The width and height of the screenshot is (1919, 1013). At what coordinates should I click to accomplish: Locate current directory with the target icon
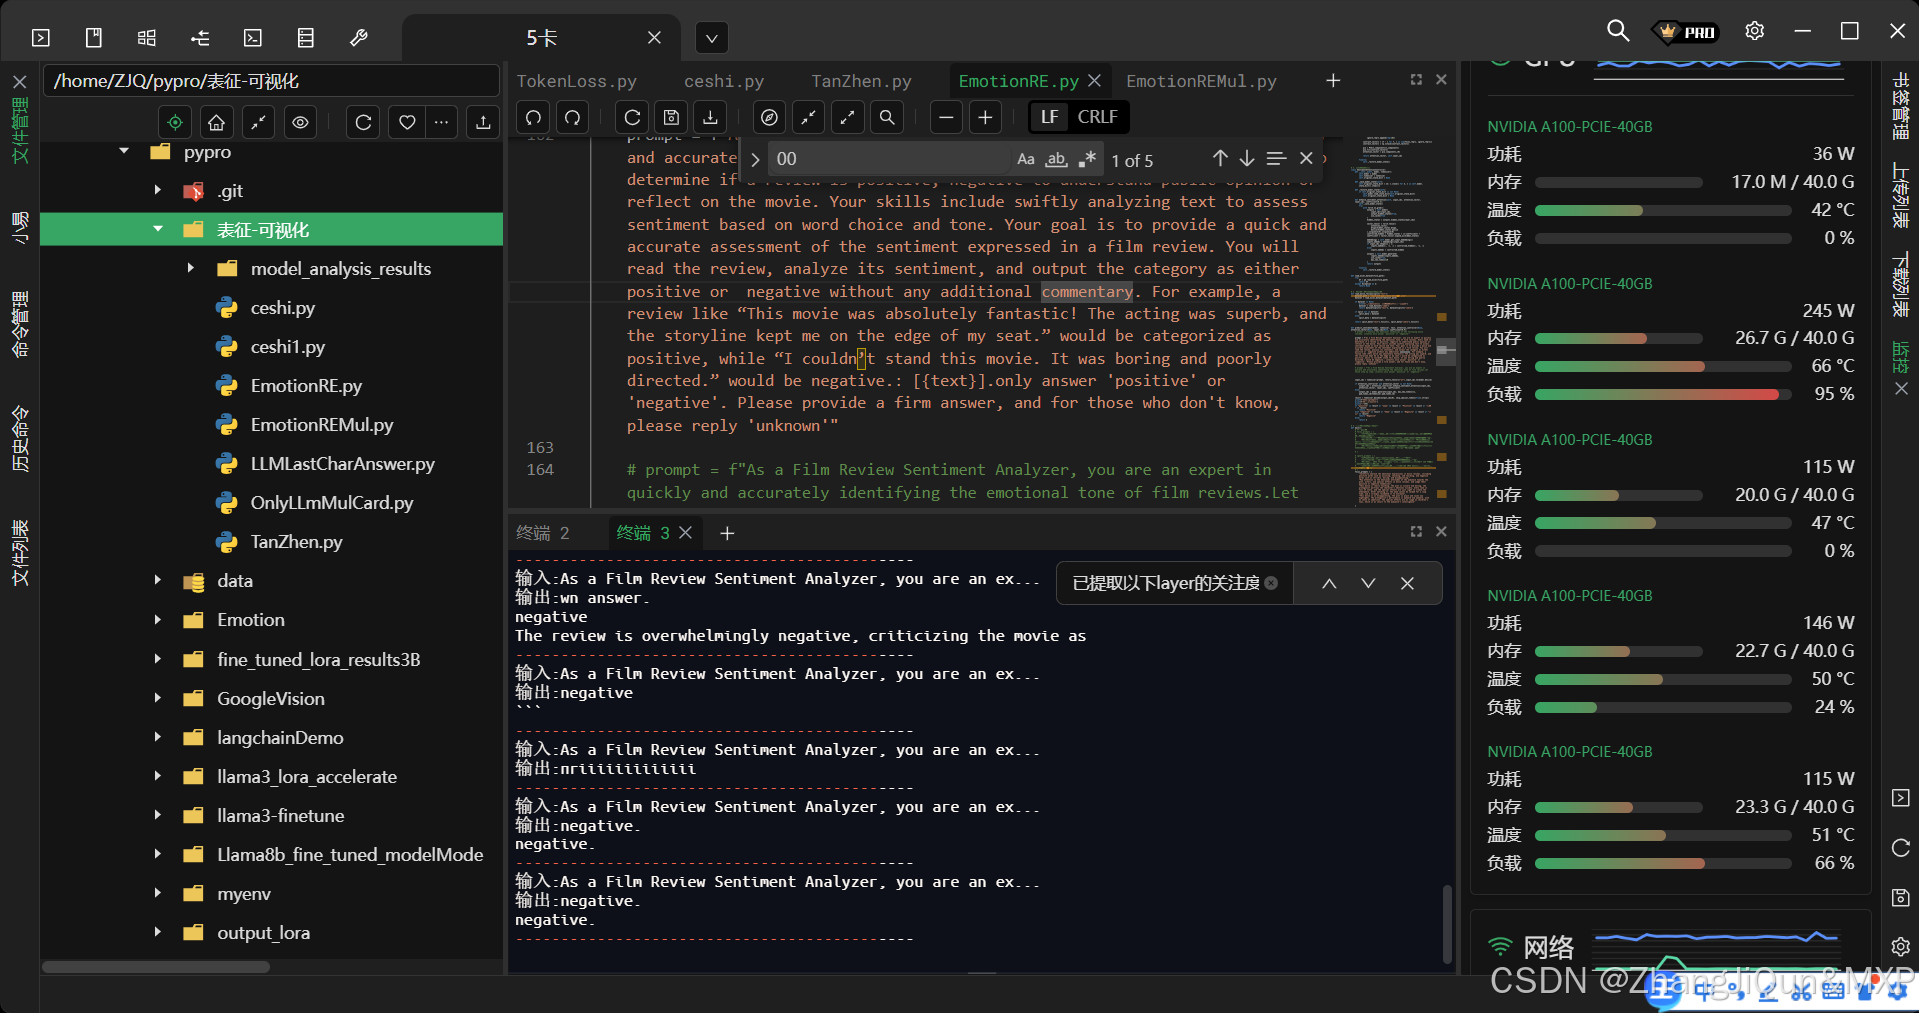point(175,122)
